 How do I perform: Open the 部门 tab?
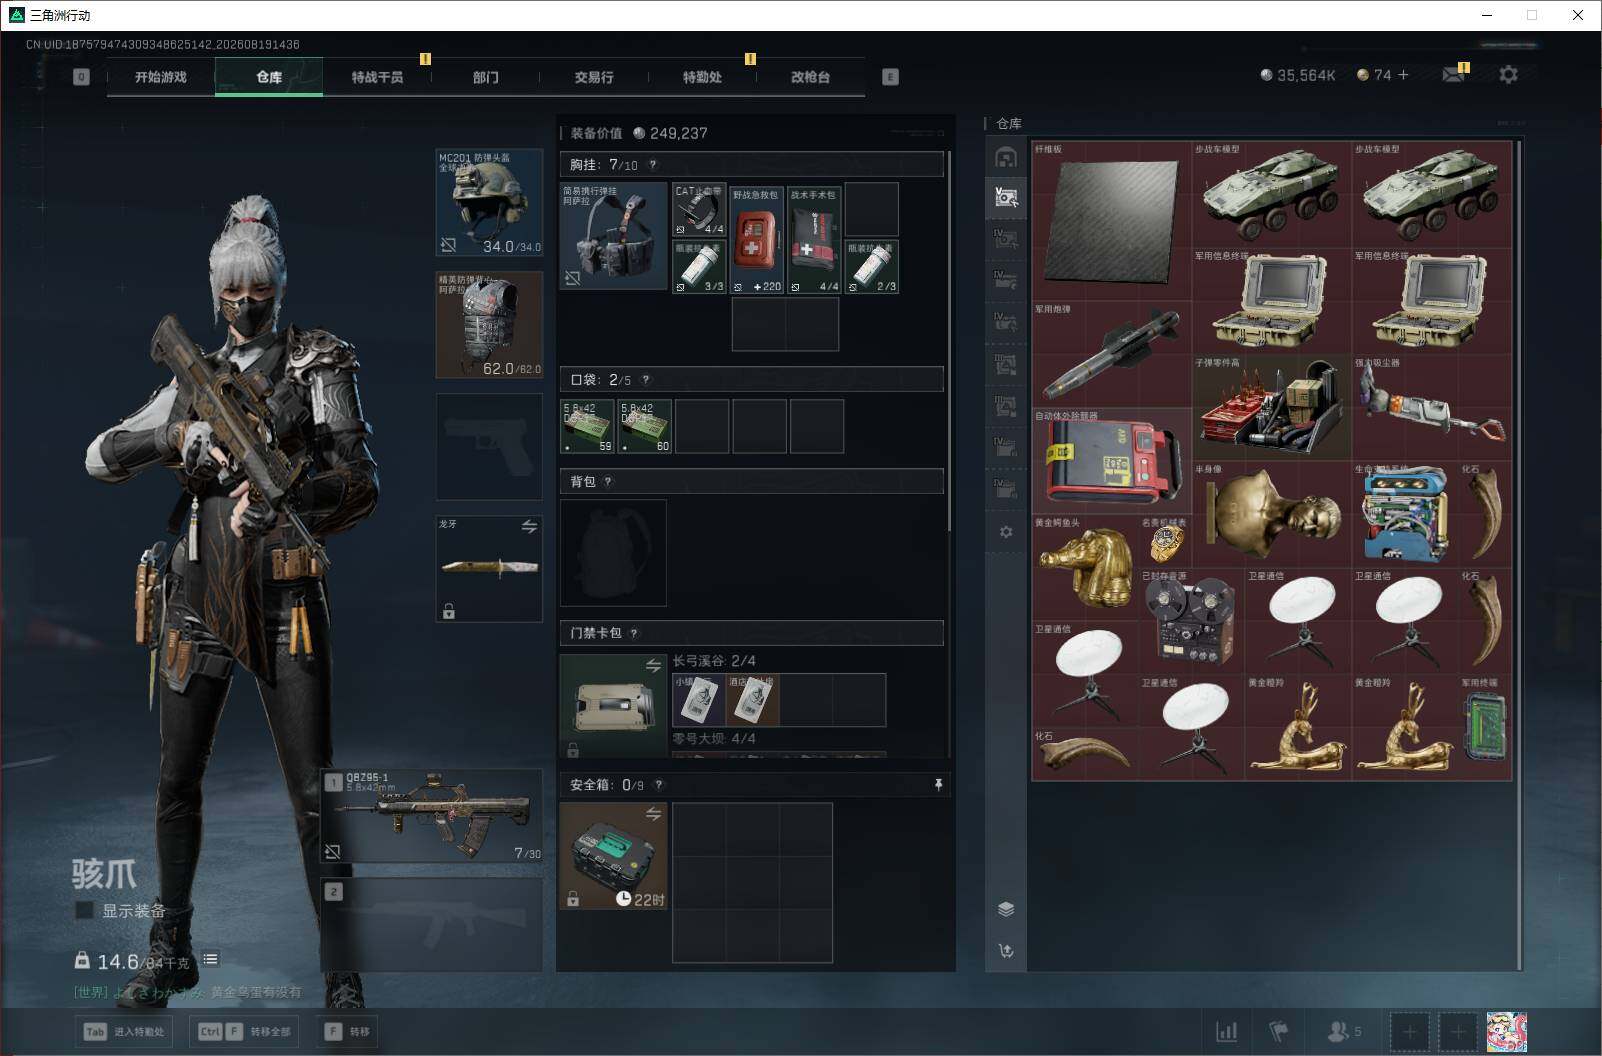point(485,77)
